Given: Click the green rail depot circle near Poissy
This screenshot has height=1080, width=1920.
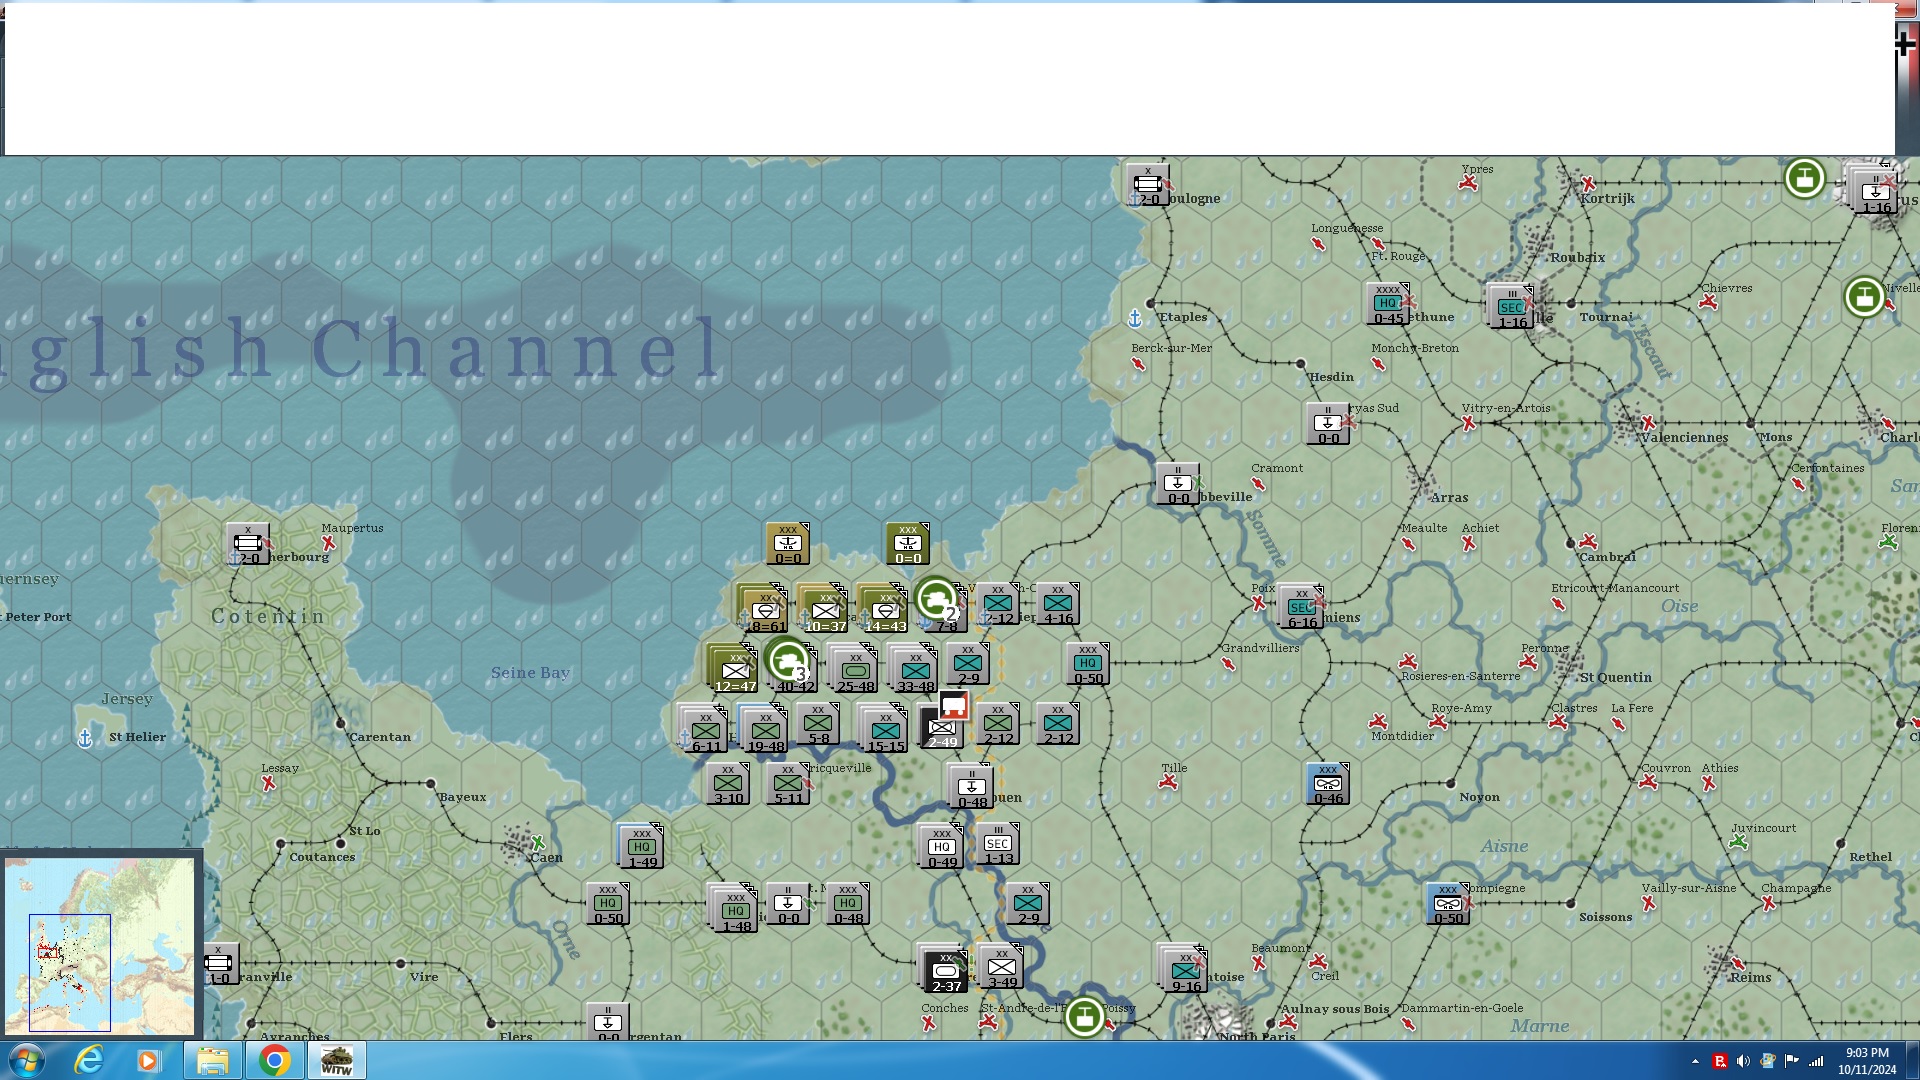Looking at the screenshot, I should coord(1084,1017).
